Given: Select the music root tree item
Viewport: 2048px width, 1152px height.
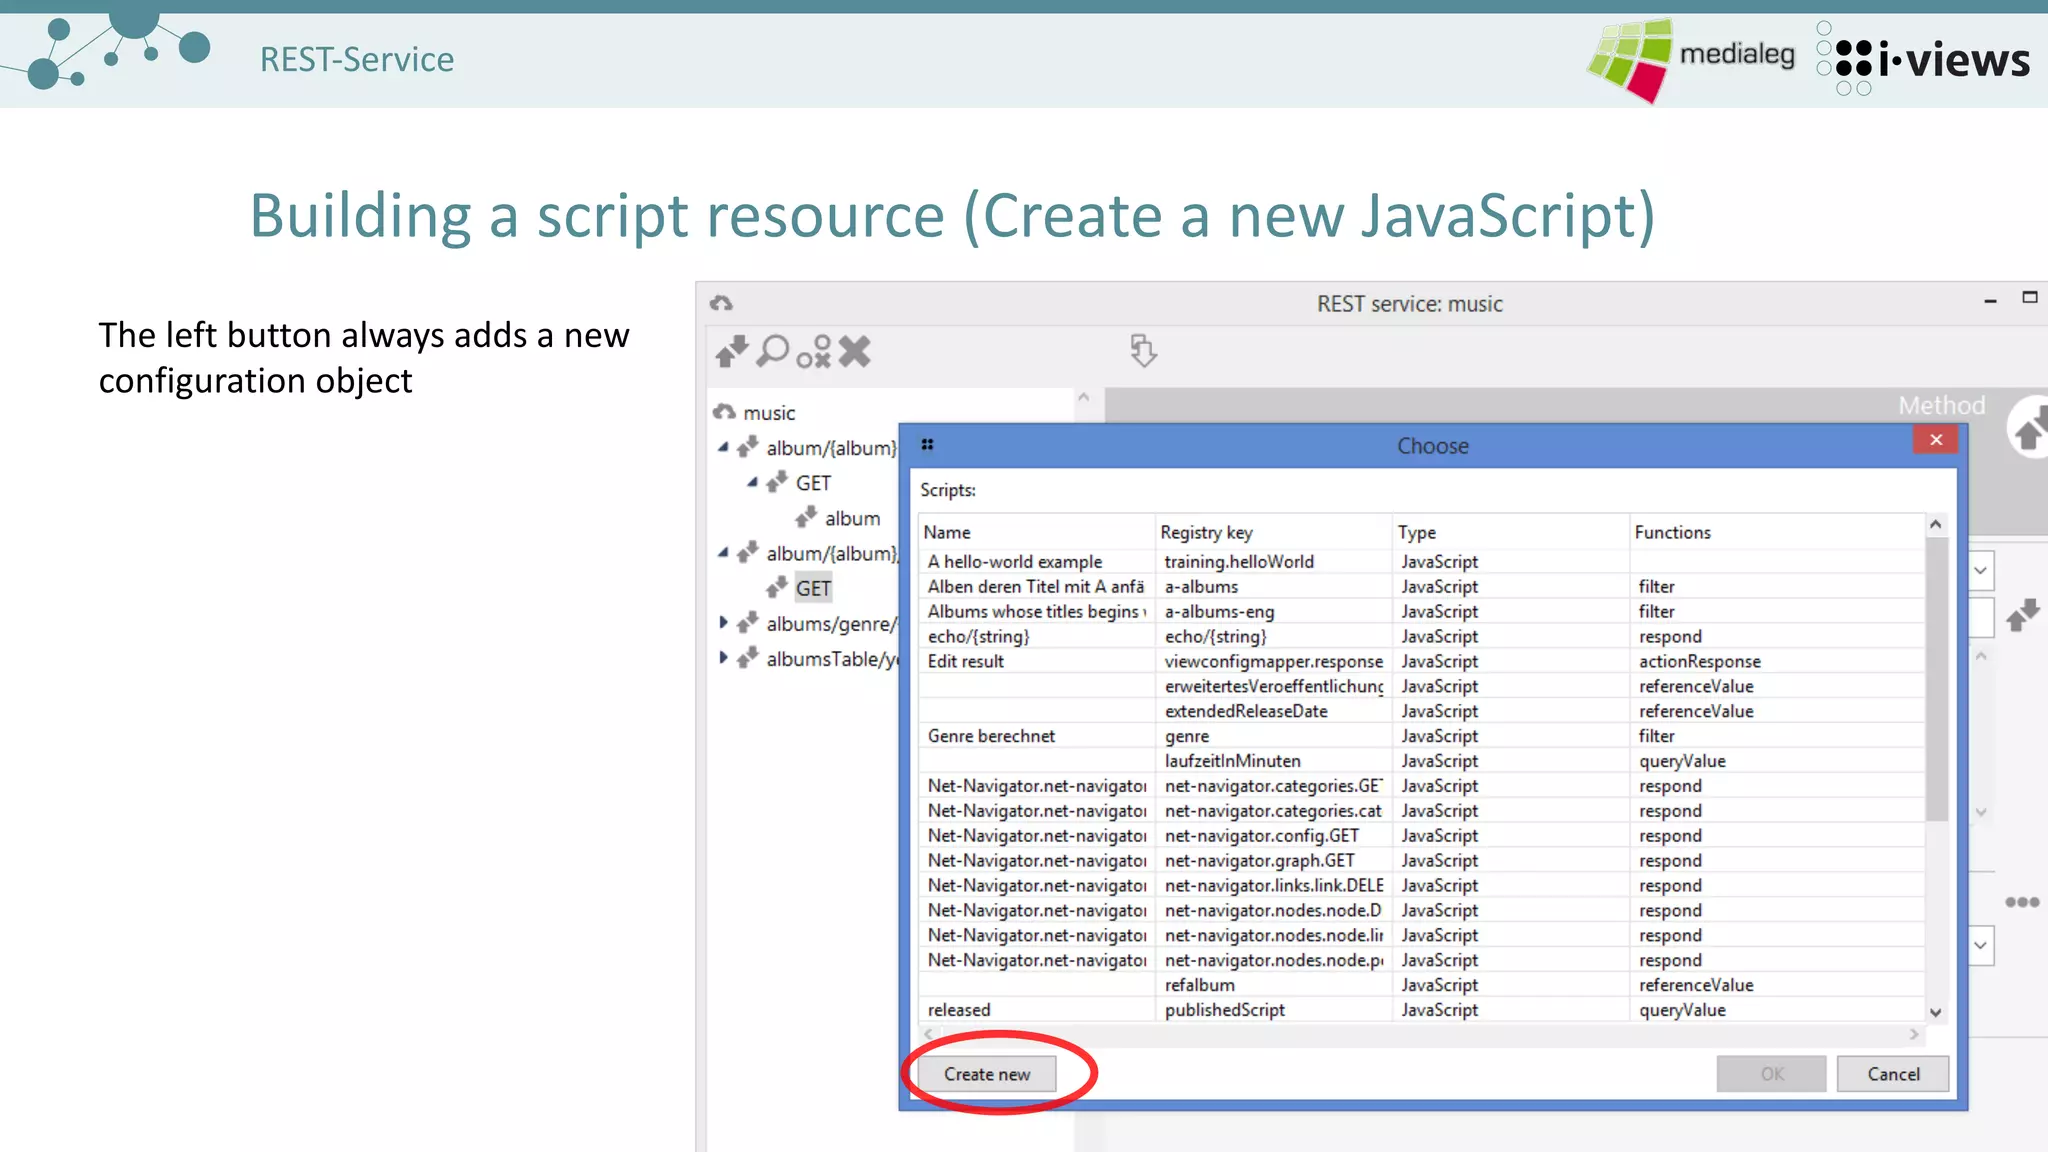Looking at the screenshot, I should pyautogui.click(x=769, y=413).
